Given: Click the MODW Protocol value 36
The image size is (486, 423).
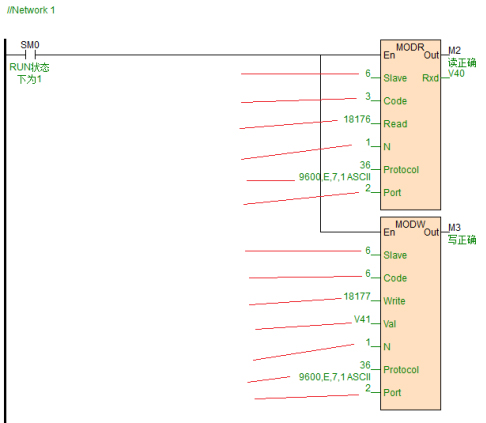Looking at the screenshot, I should click(365, 365).
